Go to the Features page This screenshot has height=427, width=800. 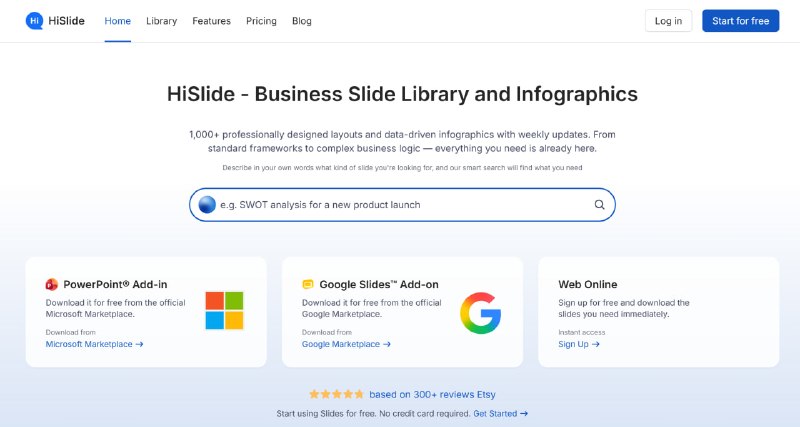coord(212,21)
